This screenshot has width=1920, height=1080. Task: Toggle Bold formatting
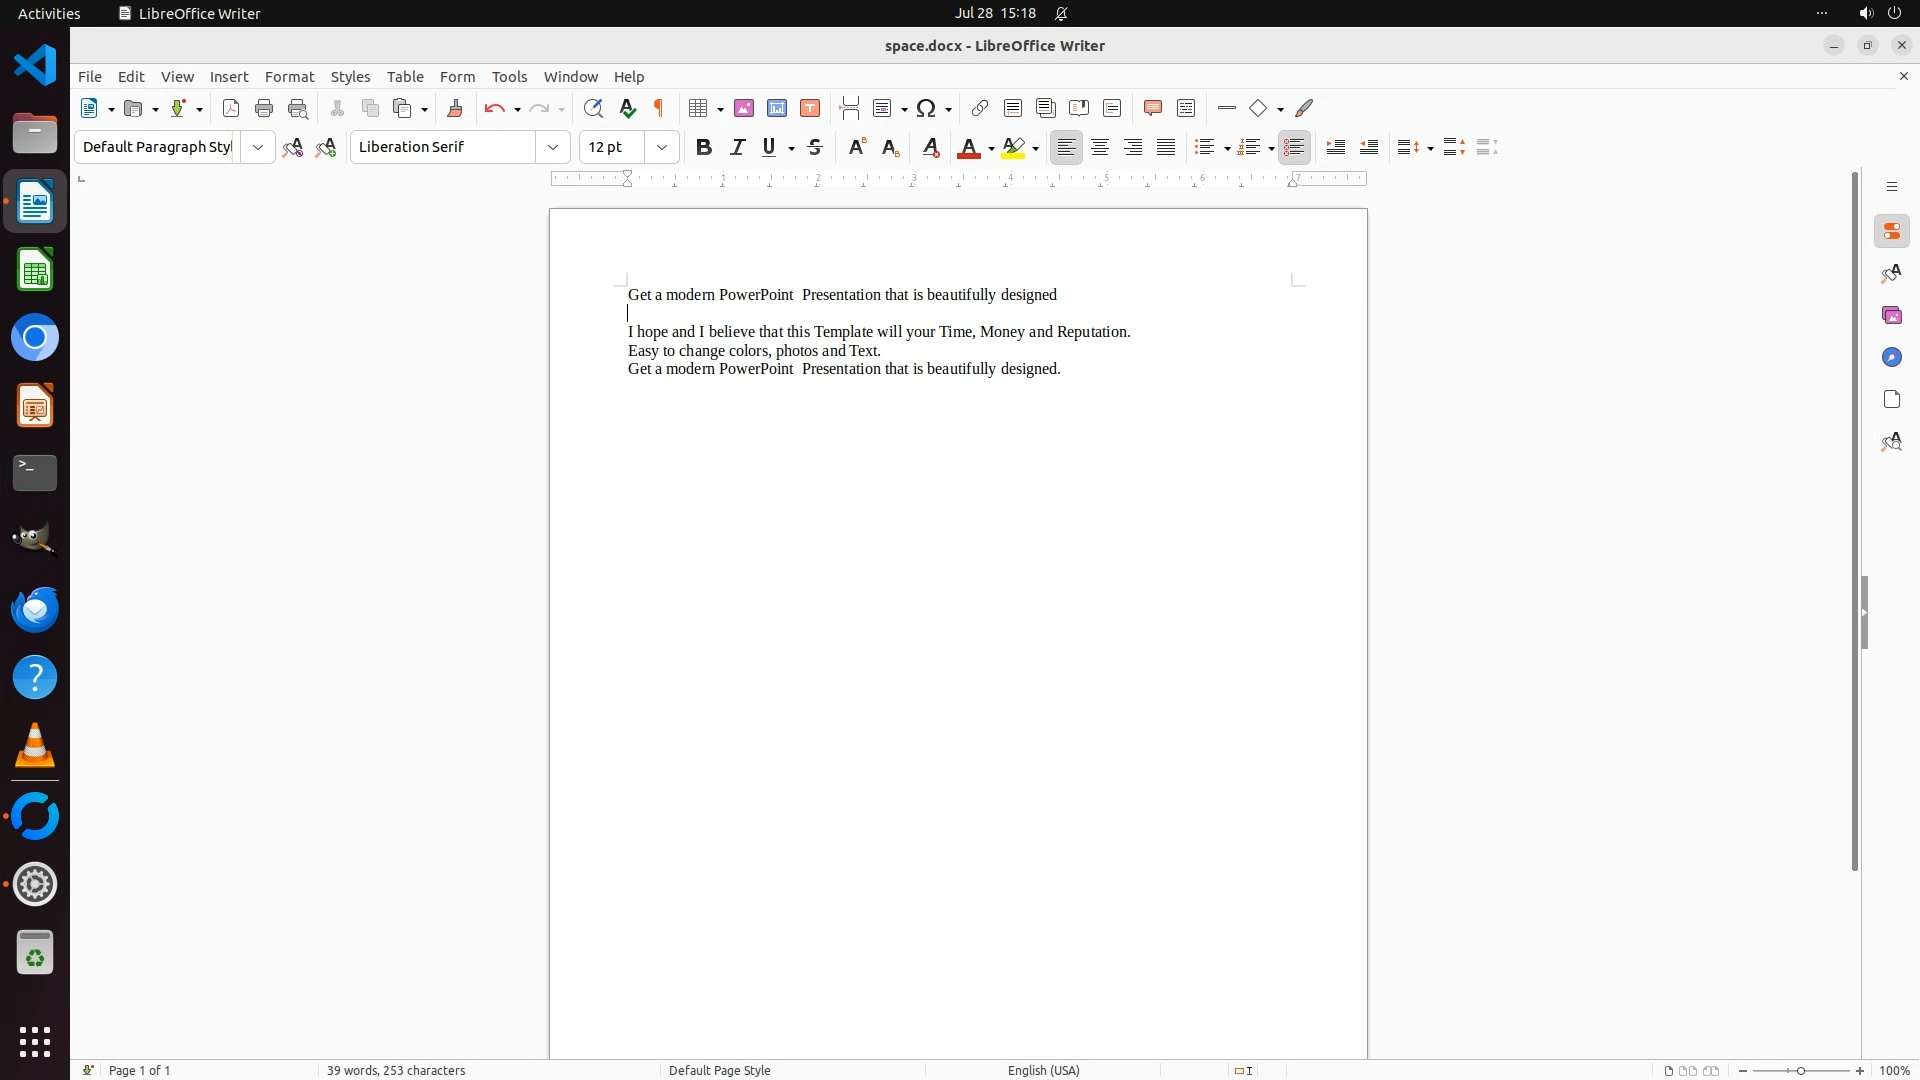(x=704, y=147)
